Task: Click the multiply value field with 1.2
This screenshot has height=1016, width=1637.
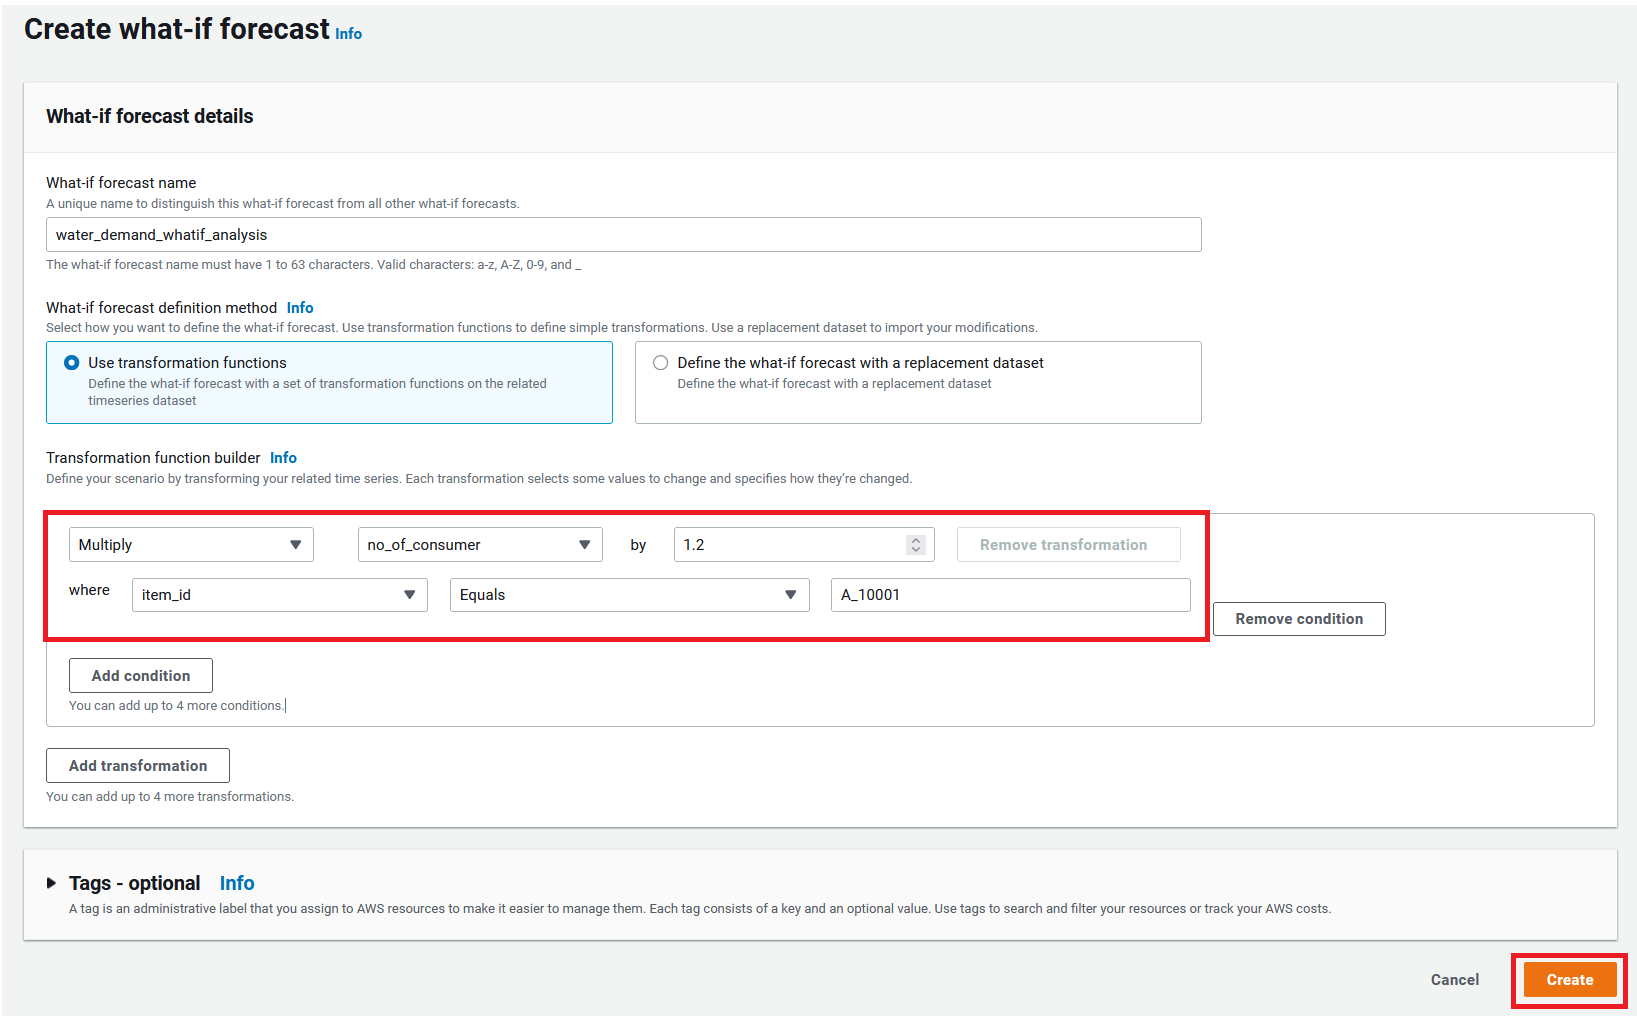Action: pos(804,545)
